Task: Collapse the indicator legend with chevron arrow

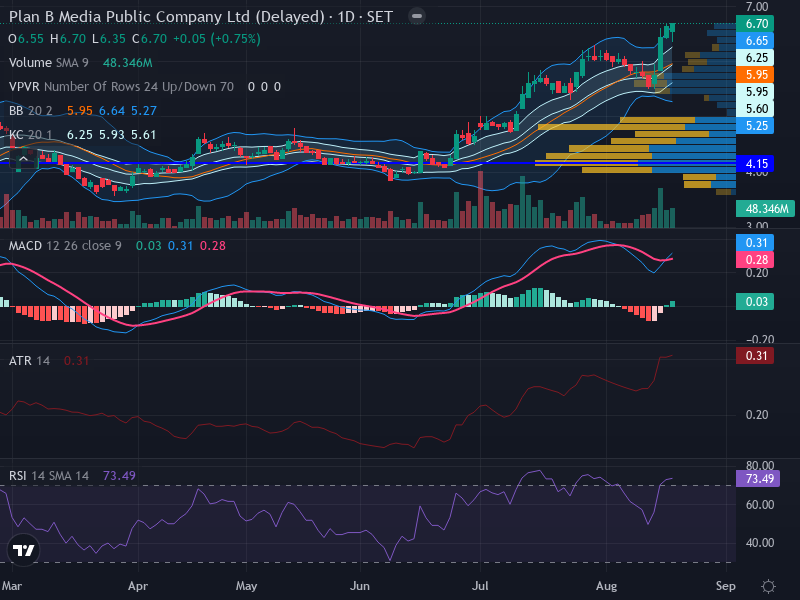Action: point(23,160)
